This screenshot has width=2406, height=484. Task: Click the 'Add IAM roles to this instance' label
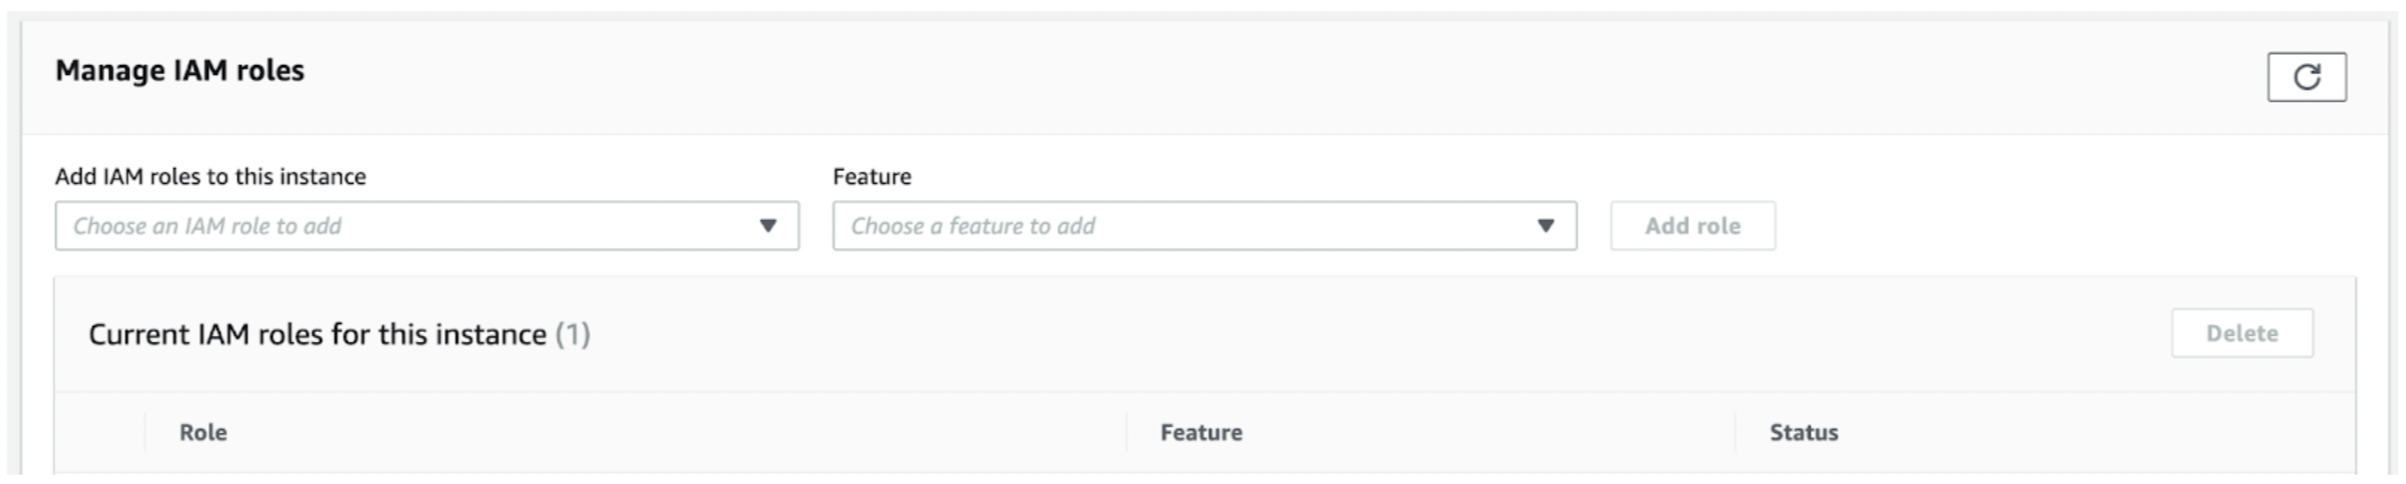point(210,176)
